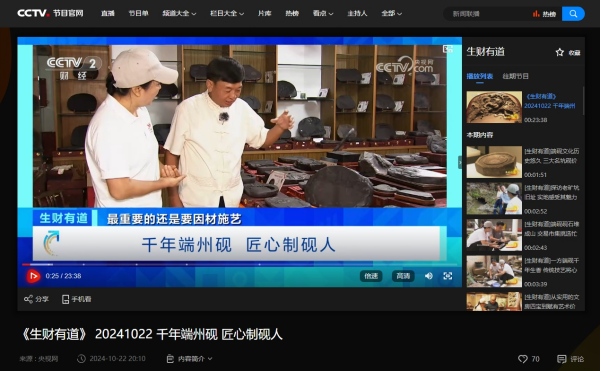Expand 看点 dropdown menu
This screenshot has width=601, height=371.
[x=323, y=13]
